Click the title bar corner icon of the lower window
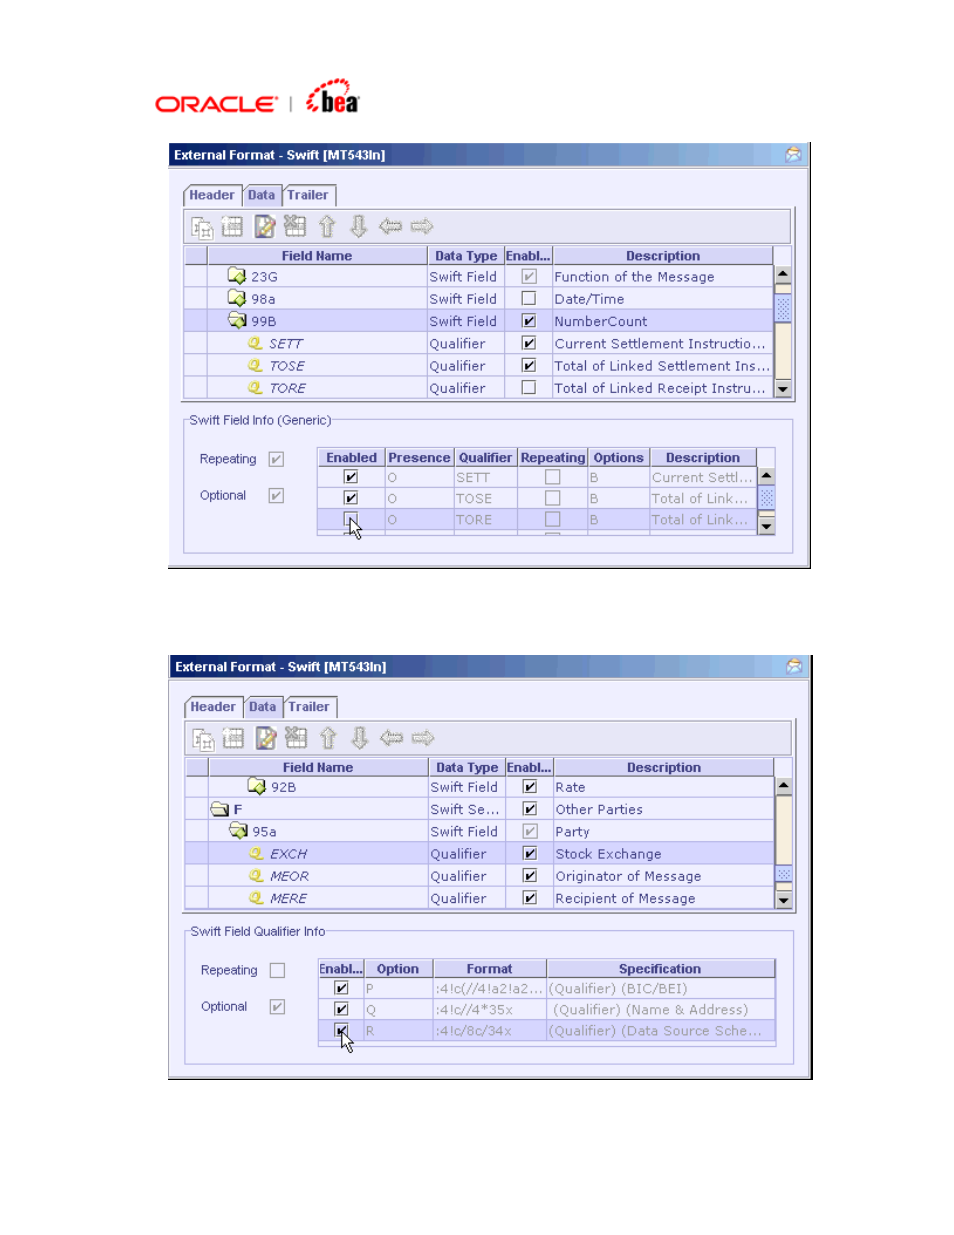Viewport: 954px width, 1235px height. tap(794, 667)
